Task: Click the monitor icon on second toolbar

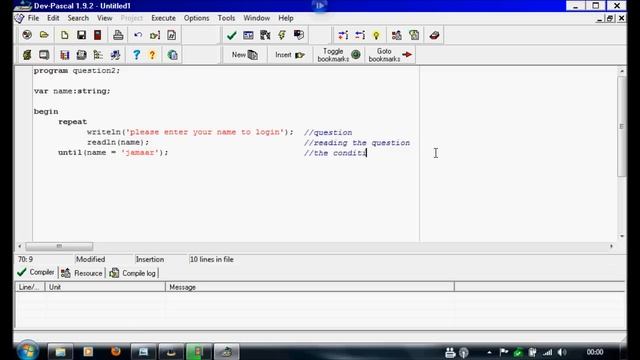Action: [x=44, y=55]
